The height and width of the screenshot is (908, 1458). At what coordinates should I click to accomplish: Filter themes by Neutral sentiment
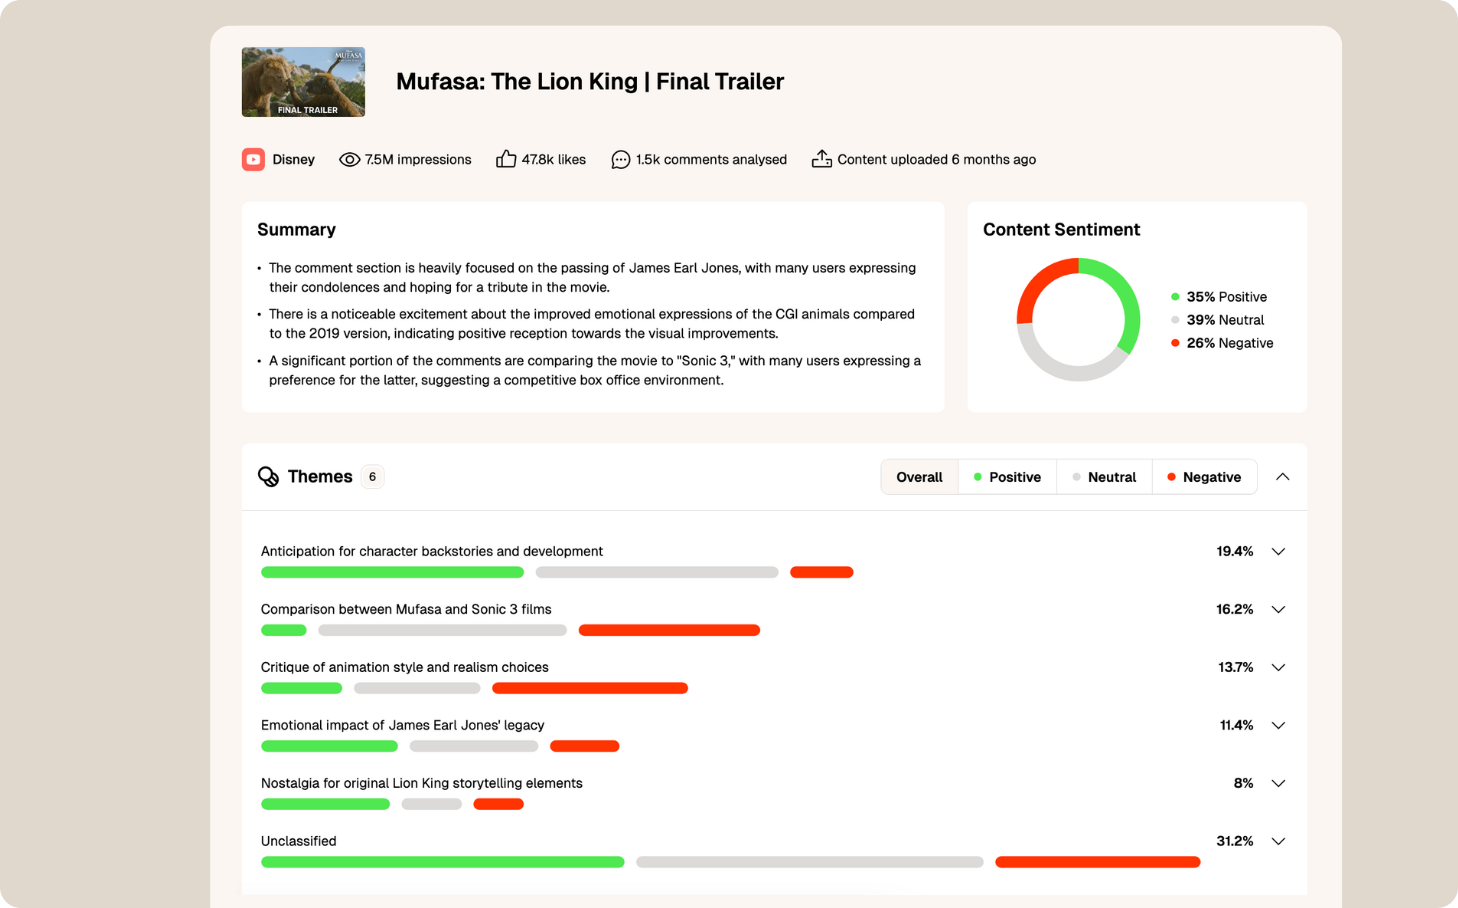point(1104,477)
